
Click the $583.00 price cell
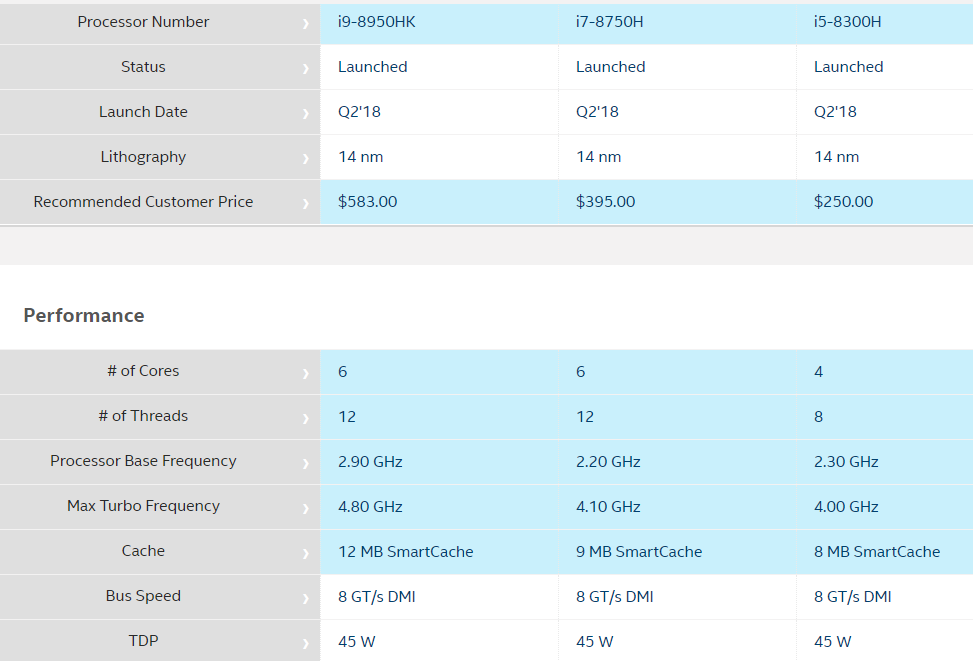(x=368, y=202)
